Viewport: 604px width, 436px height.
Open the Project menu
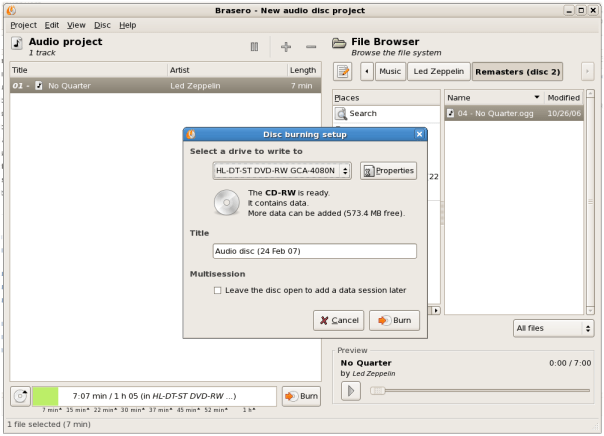[x=23, y=24]
